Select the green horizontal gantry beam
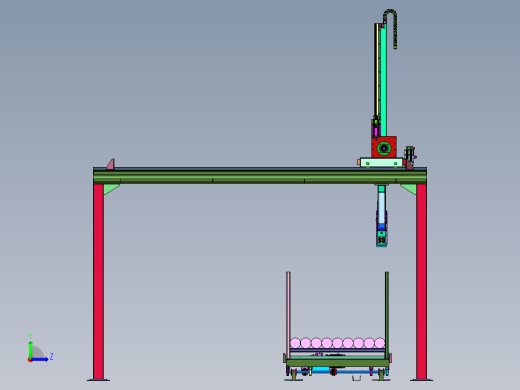 pyautogui.click(x=260, y=177)
